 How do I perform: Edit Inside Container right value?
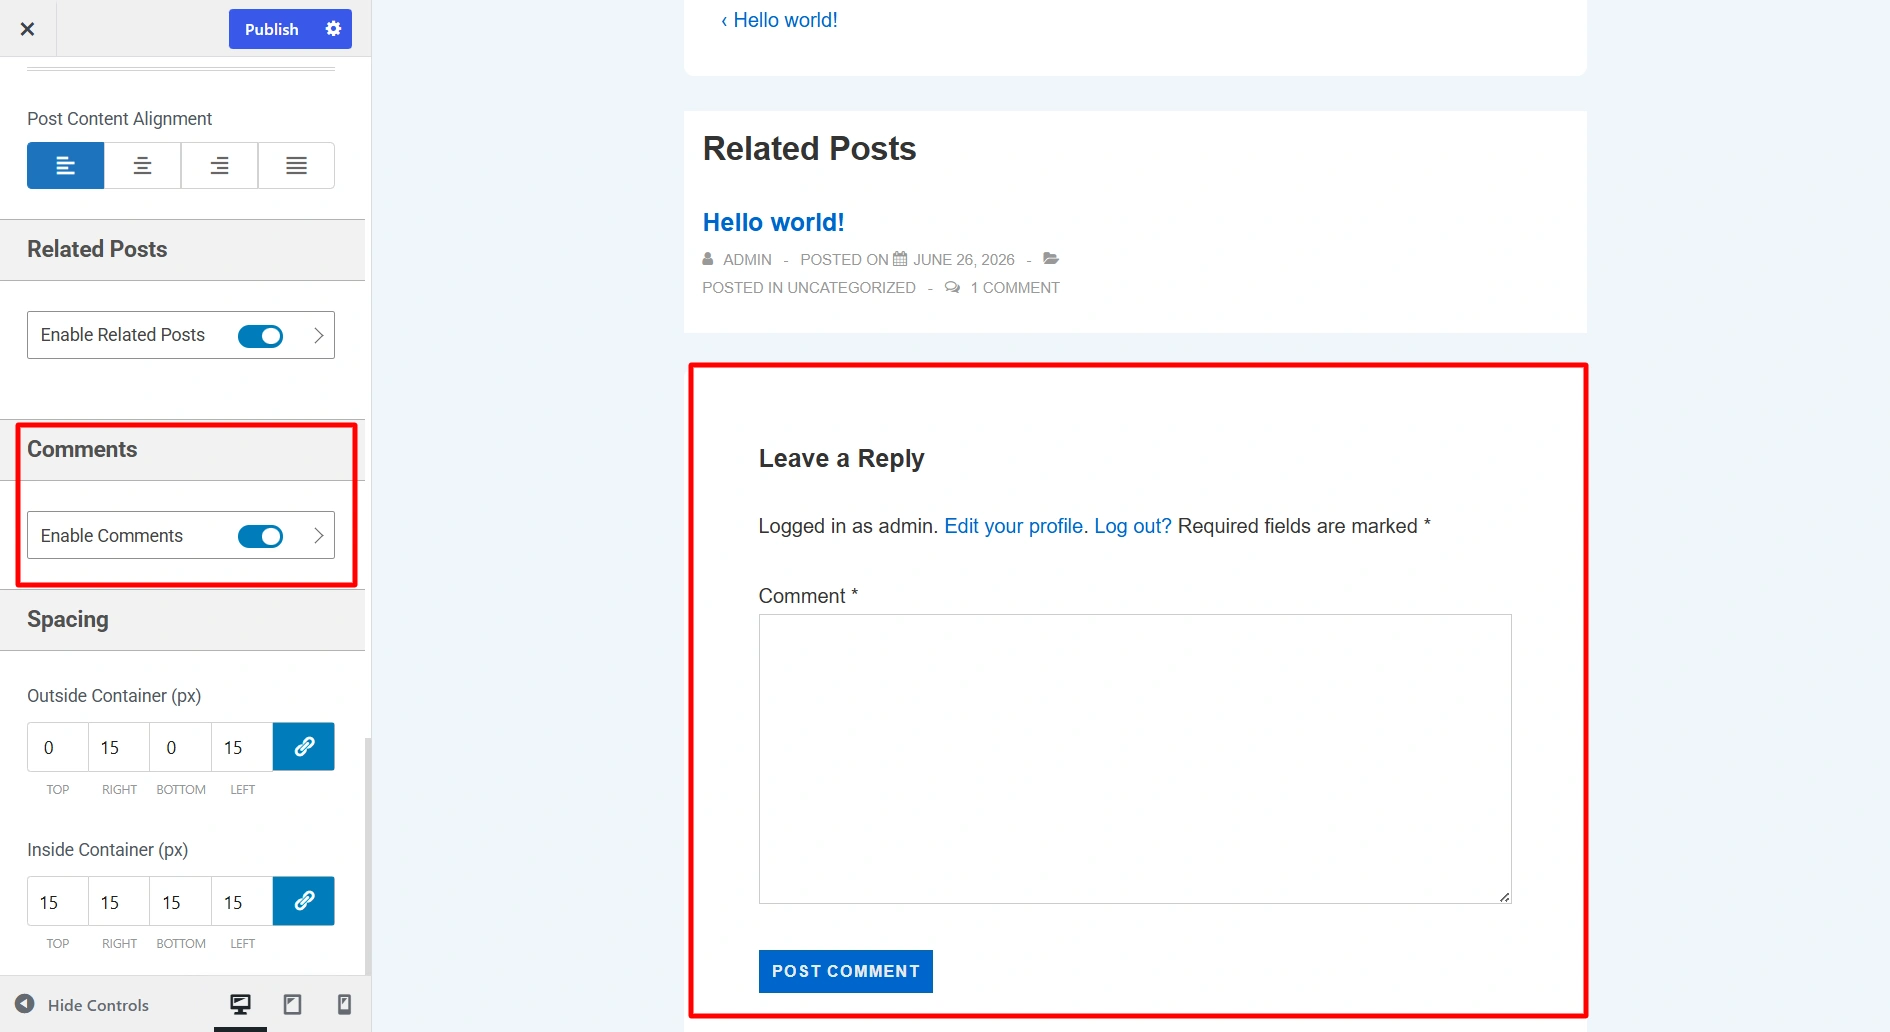tap(119, 902)
